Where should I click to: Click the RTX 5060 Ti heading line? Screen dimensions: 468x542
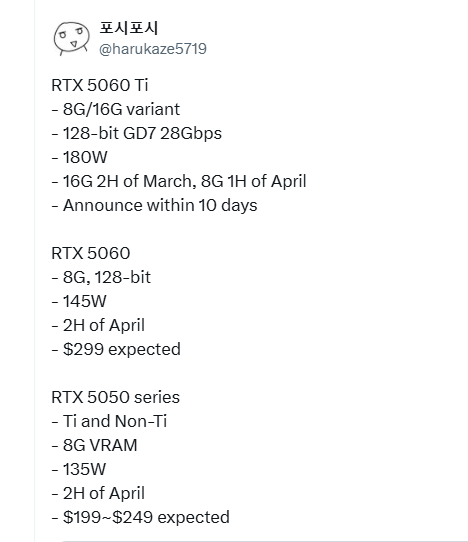tap(100, 85)
